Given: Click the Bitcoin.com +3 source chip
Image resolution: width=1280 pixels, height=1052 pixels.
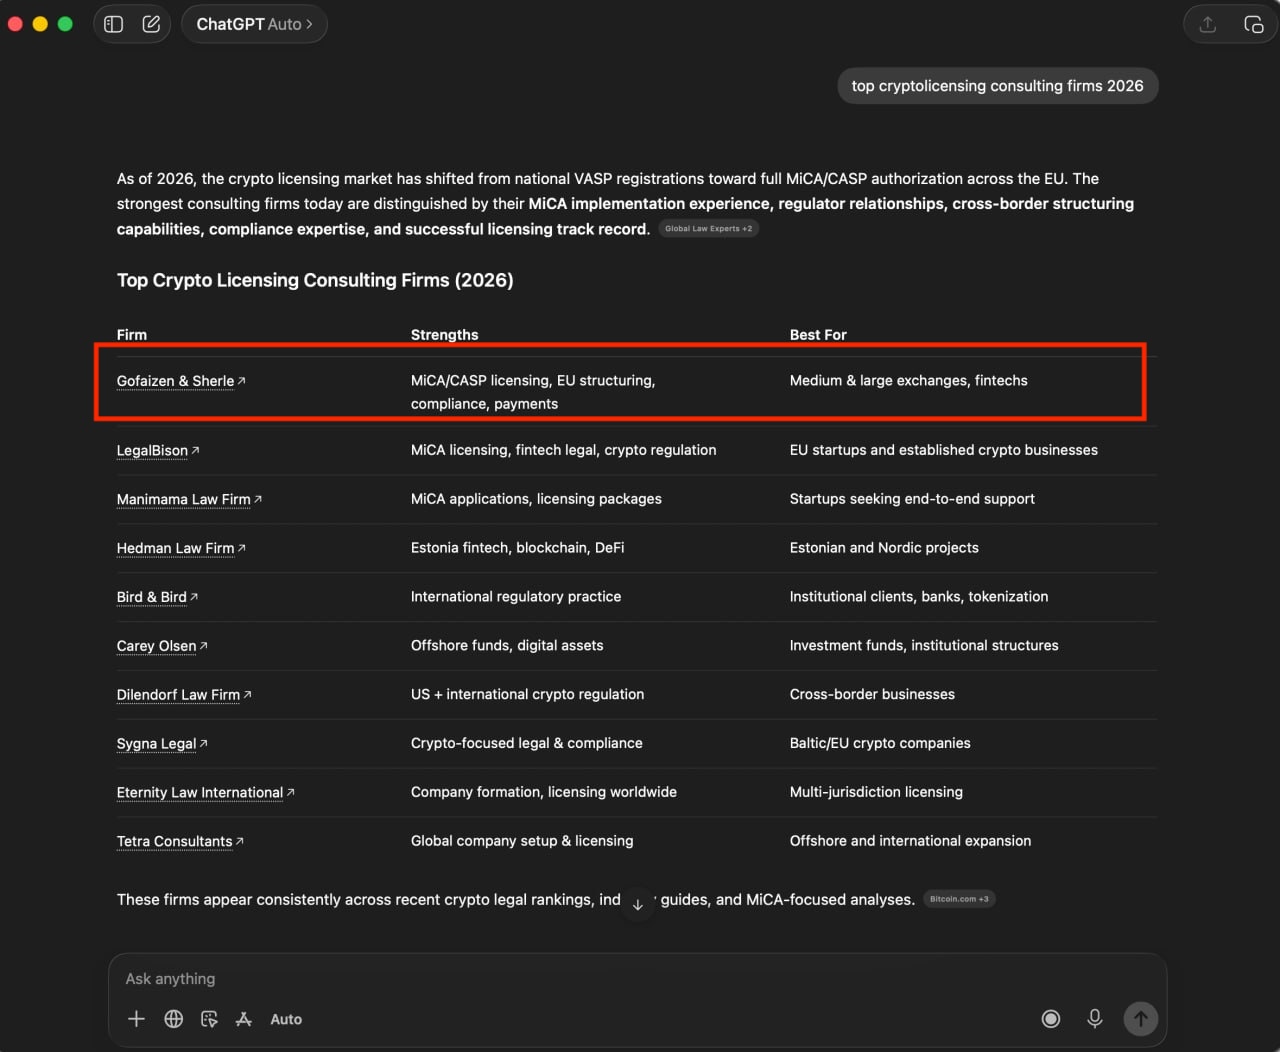Looking at the screenshot, I should (959, 899).
